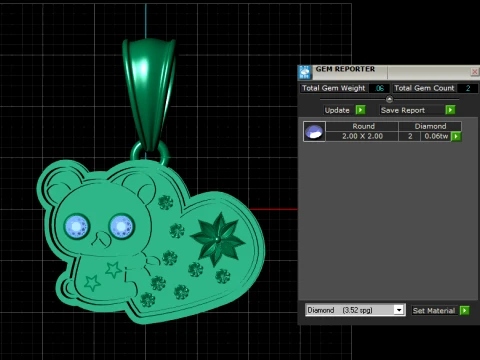
Task: Open the Diamond material dropdown
Action: pyautogui.click(x=399, y=310)
